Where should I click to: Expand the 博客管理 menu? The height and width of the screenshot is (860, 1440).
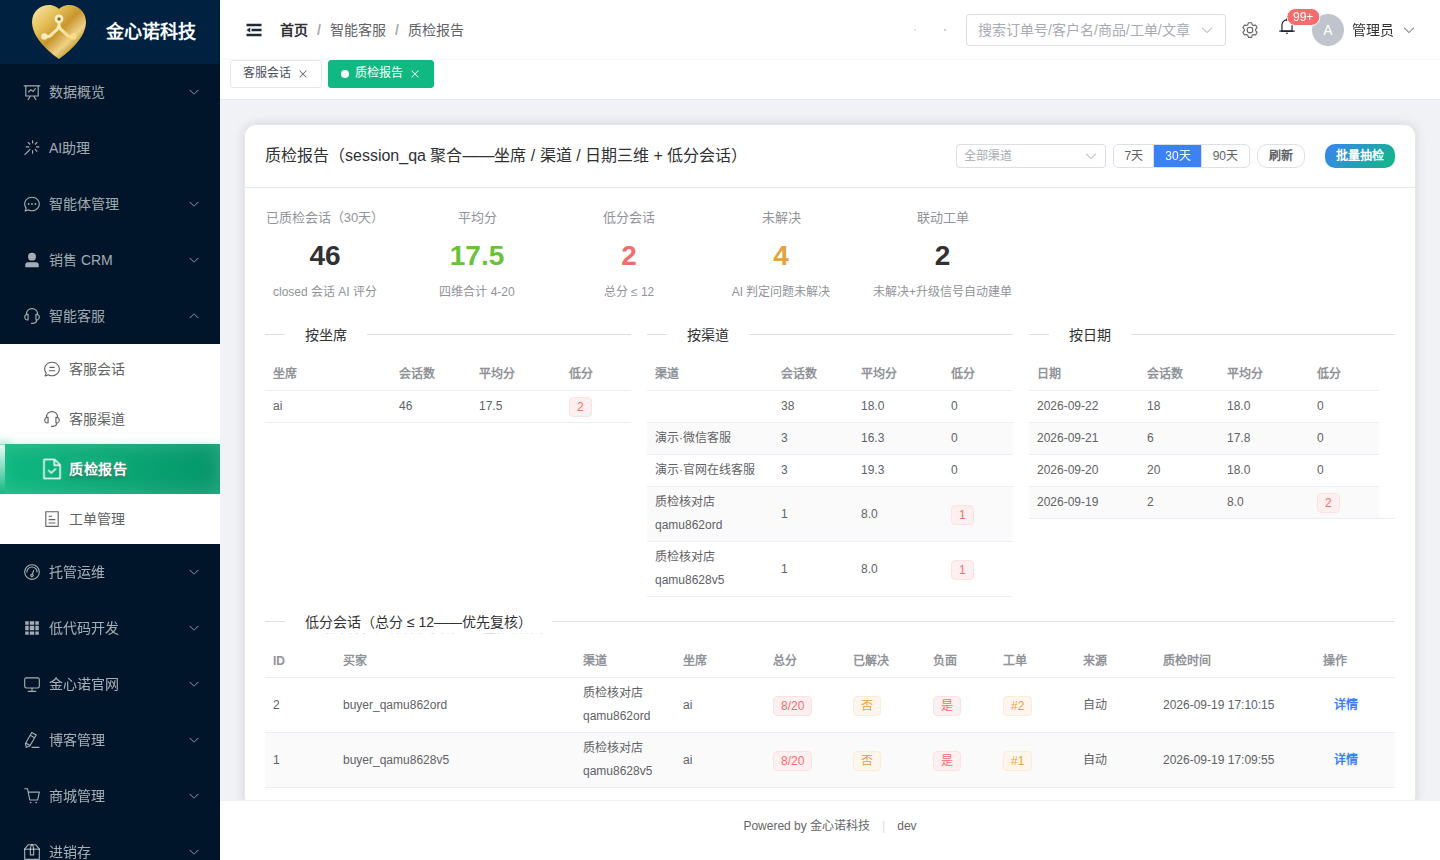click(x=110, y=740)
